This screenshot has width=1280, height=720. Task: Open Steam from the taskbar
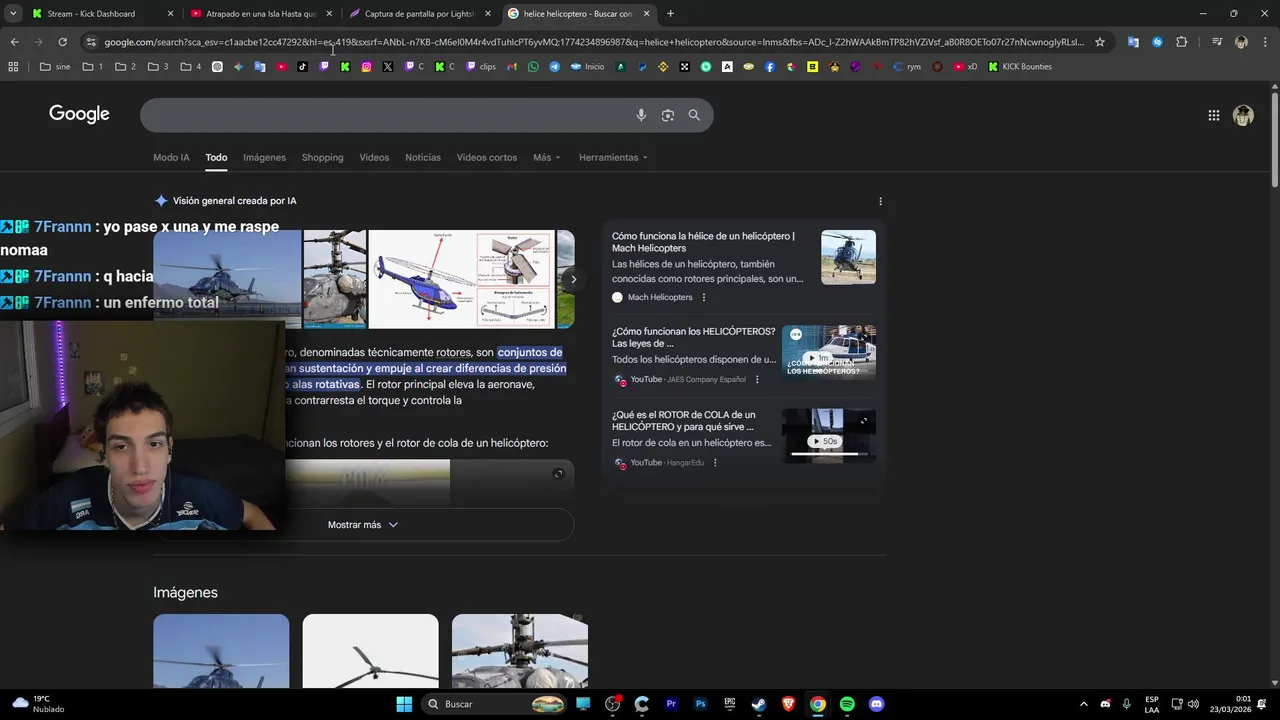pos(759,704)
